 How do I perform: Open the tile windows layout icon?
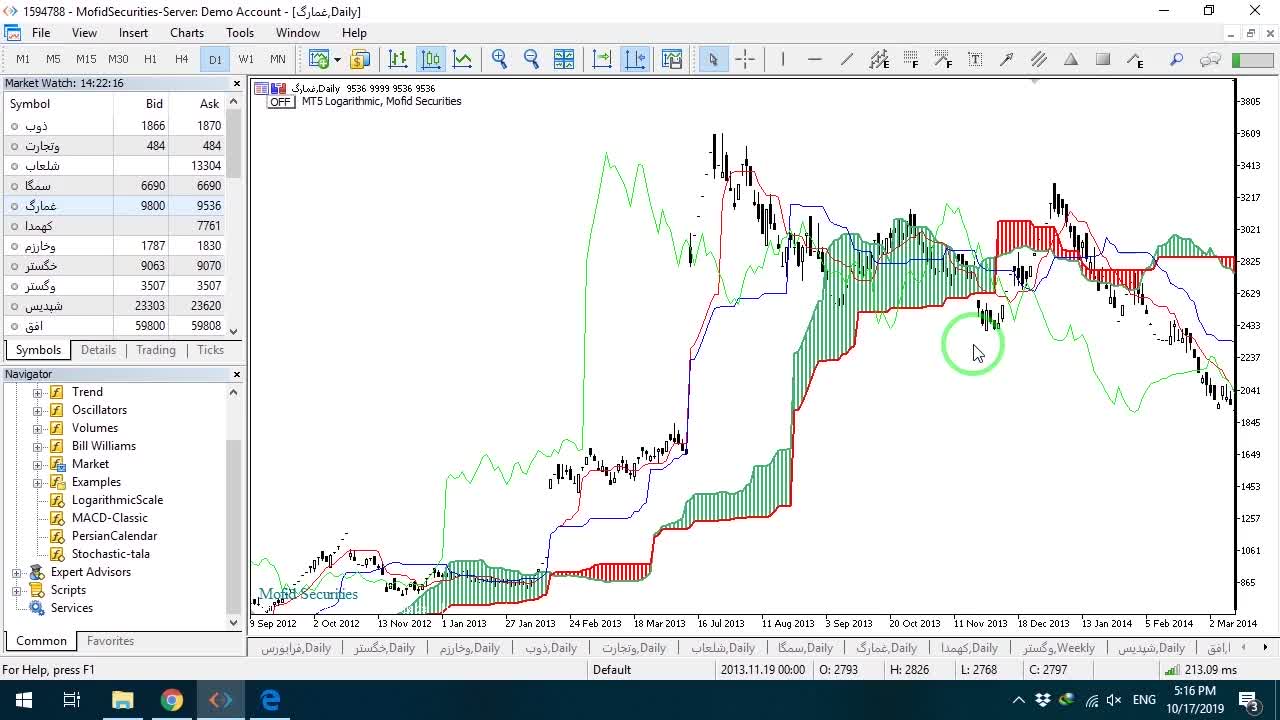[564, 59]
